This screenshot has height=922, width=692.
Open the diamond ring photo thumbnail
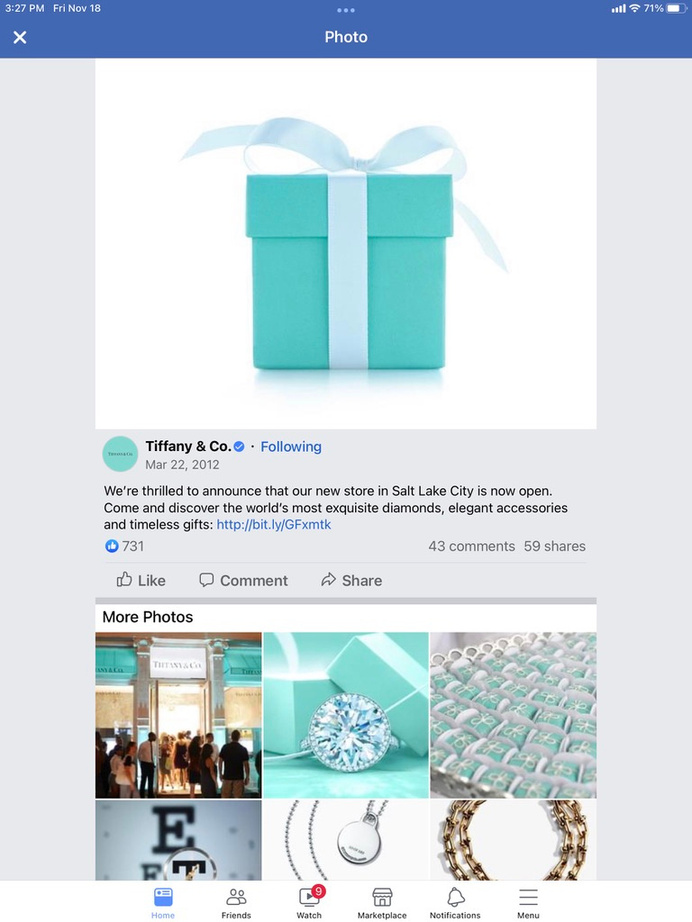346,715
